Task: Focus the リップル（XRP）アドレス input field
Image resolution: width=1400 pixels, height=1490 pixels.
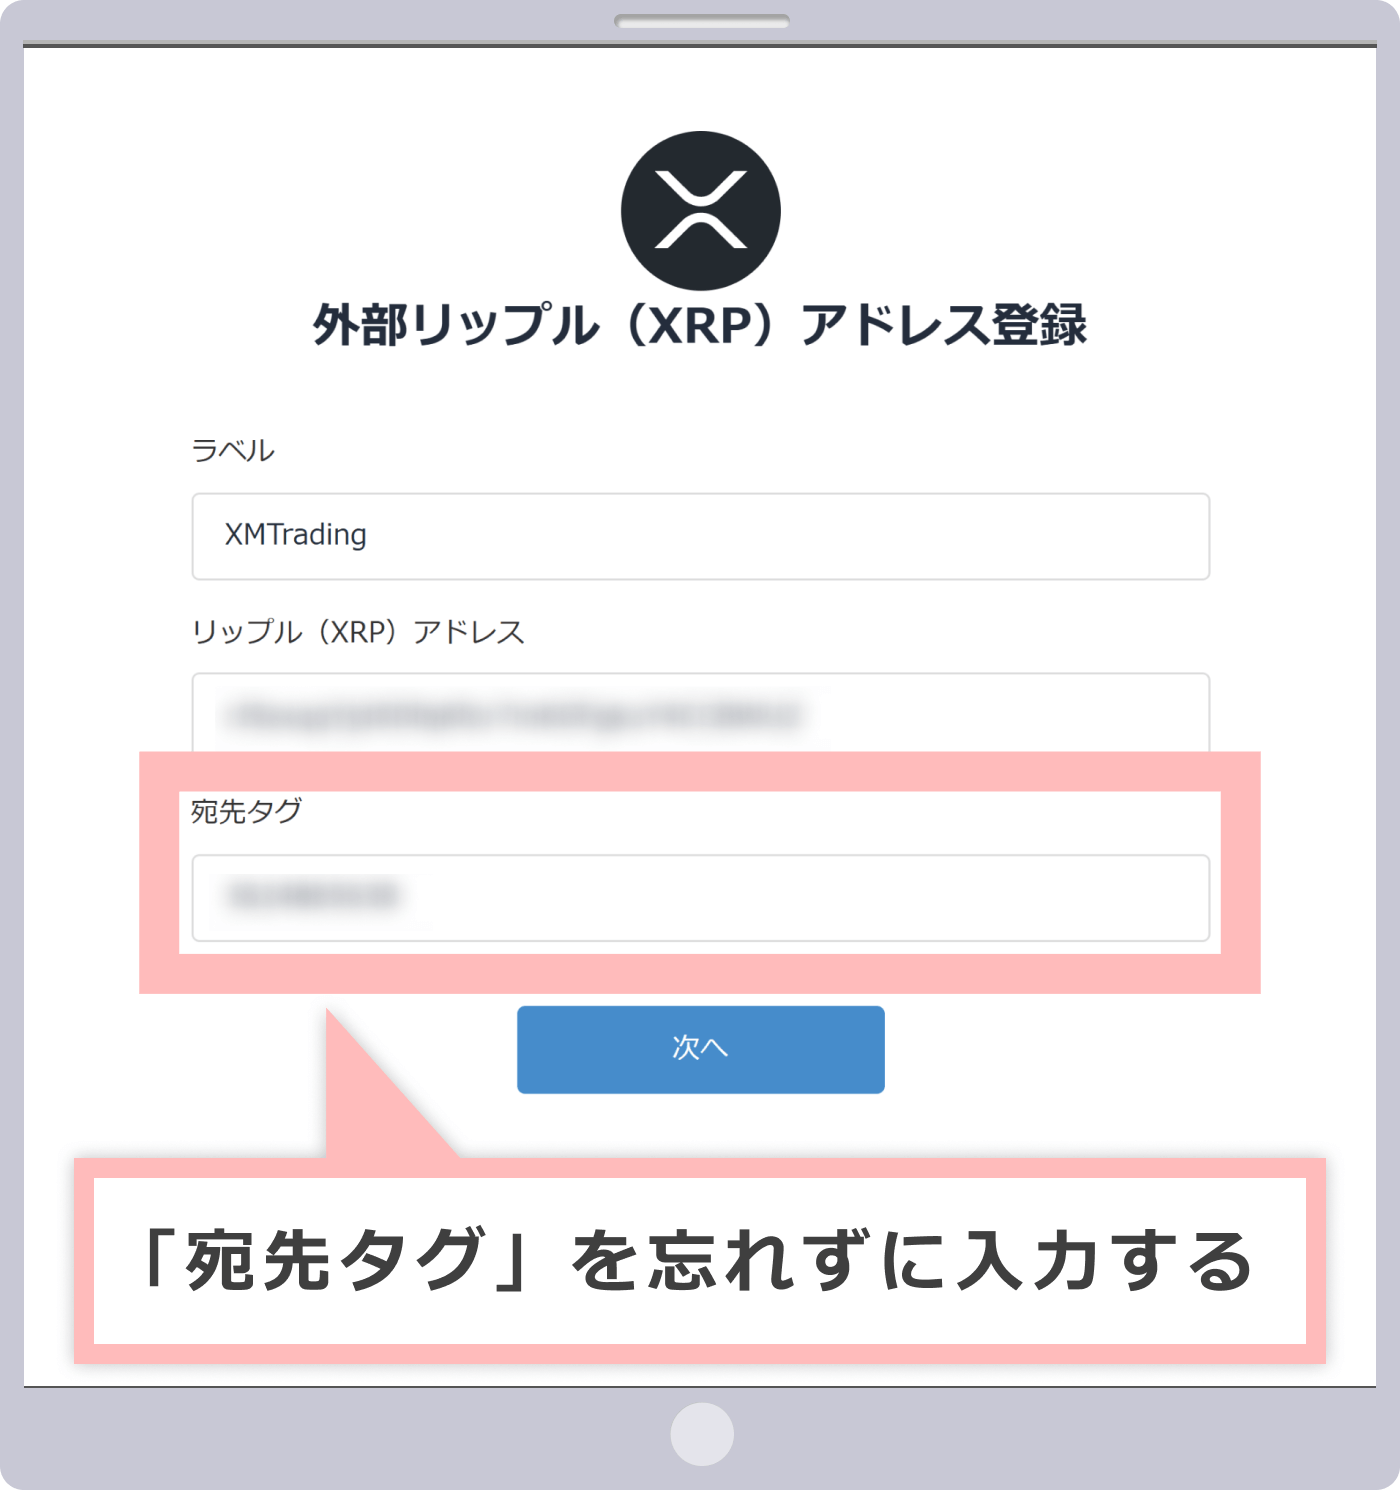Action: click(x=700, y=712)
